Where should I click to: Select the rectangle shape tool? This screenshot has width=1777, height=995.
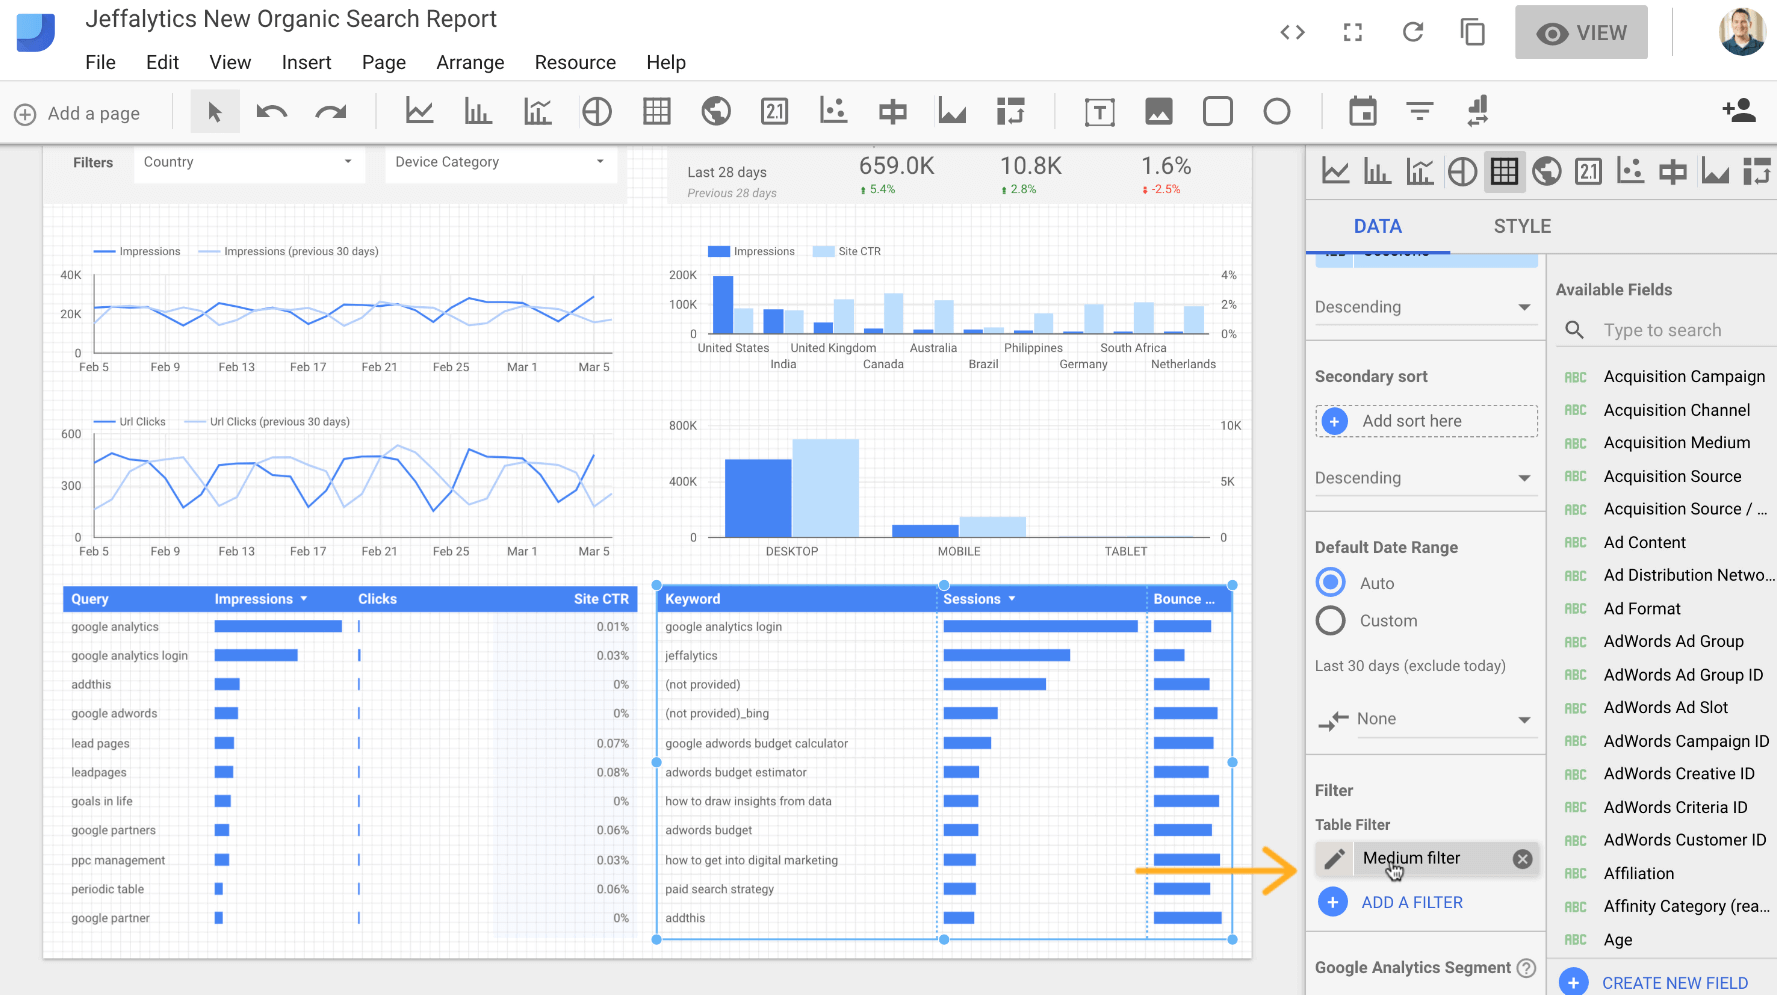pos(1218,111)
